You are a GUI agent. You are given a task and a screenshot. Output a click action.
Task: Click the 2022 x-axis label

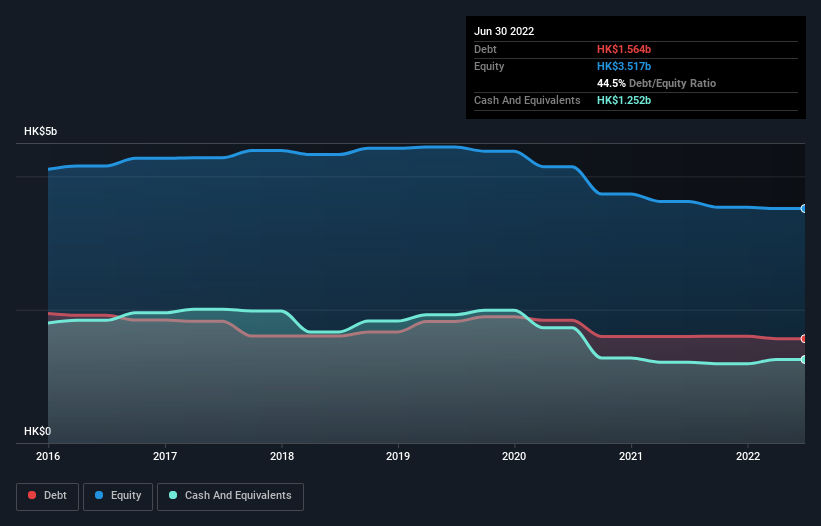[x=748, y=456]
